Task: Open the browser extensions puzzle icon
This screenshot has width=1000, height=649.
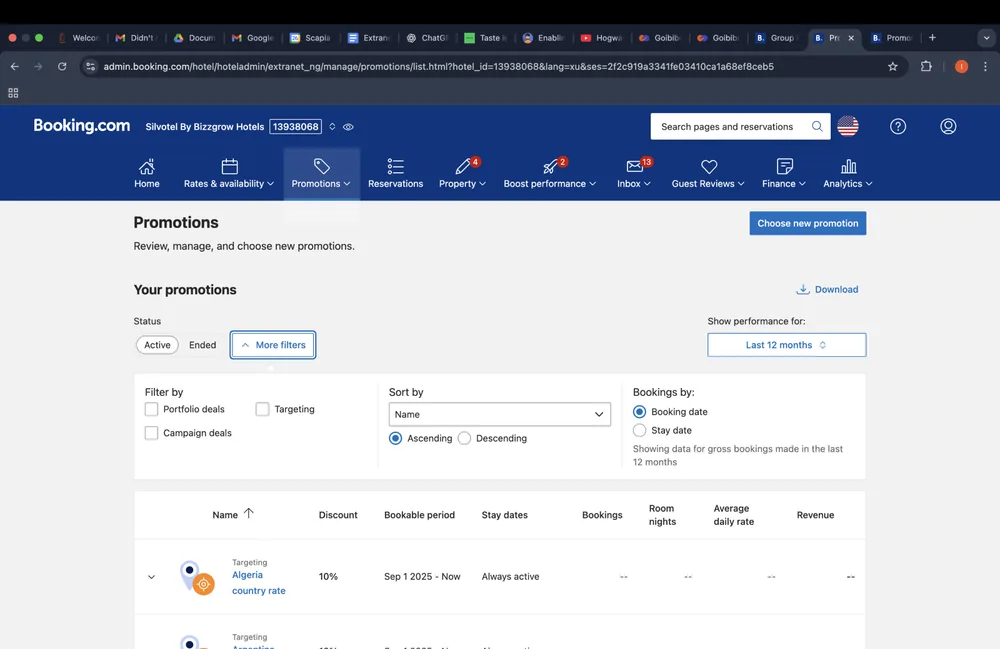Action: click(x=926, y=66)
